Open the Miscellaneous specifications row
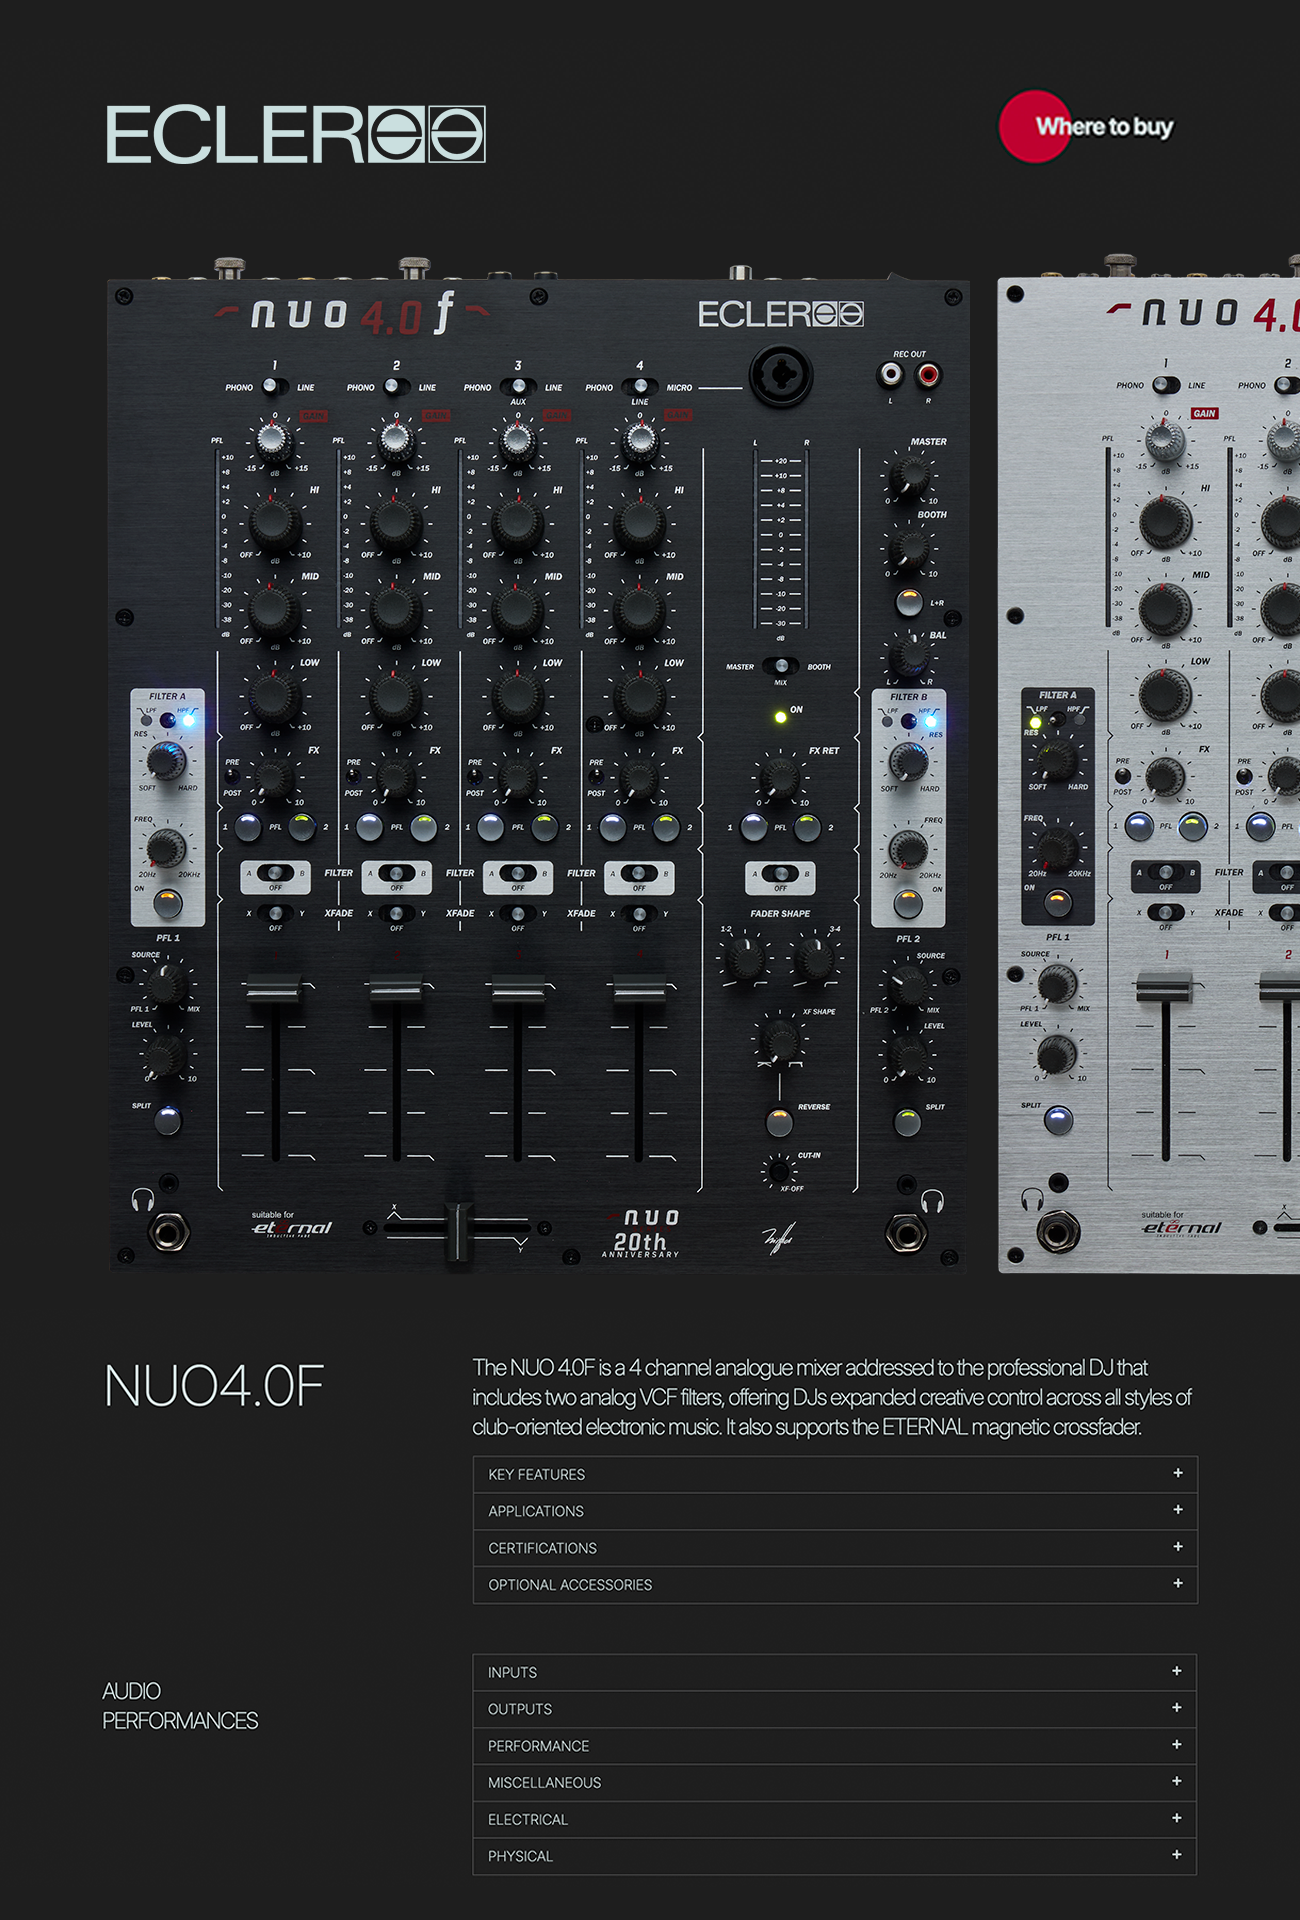1300x1920 pixels. [x=834, y=1782]
